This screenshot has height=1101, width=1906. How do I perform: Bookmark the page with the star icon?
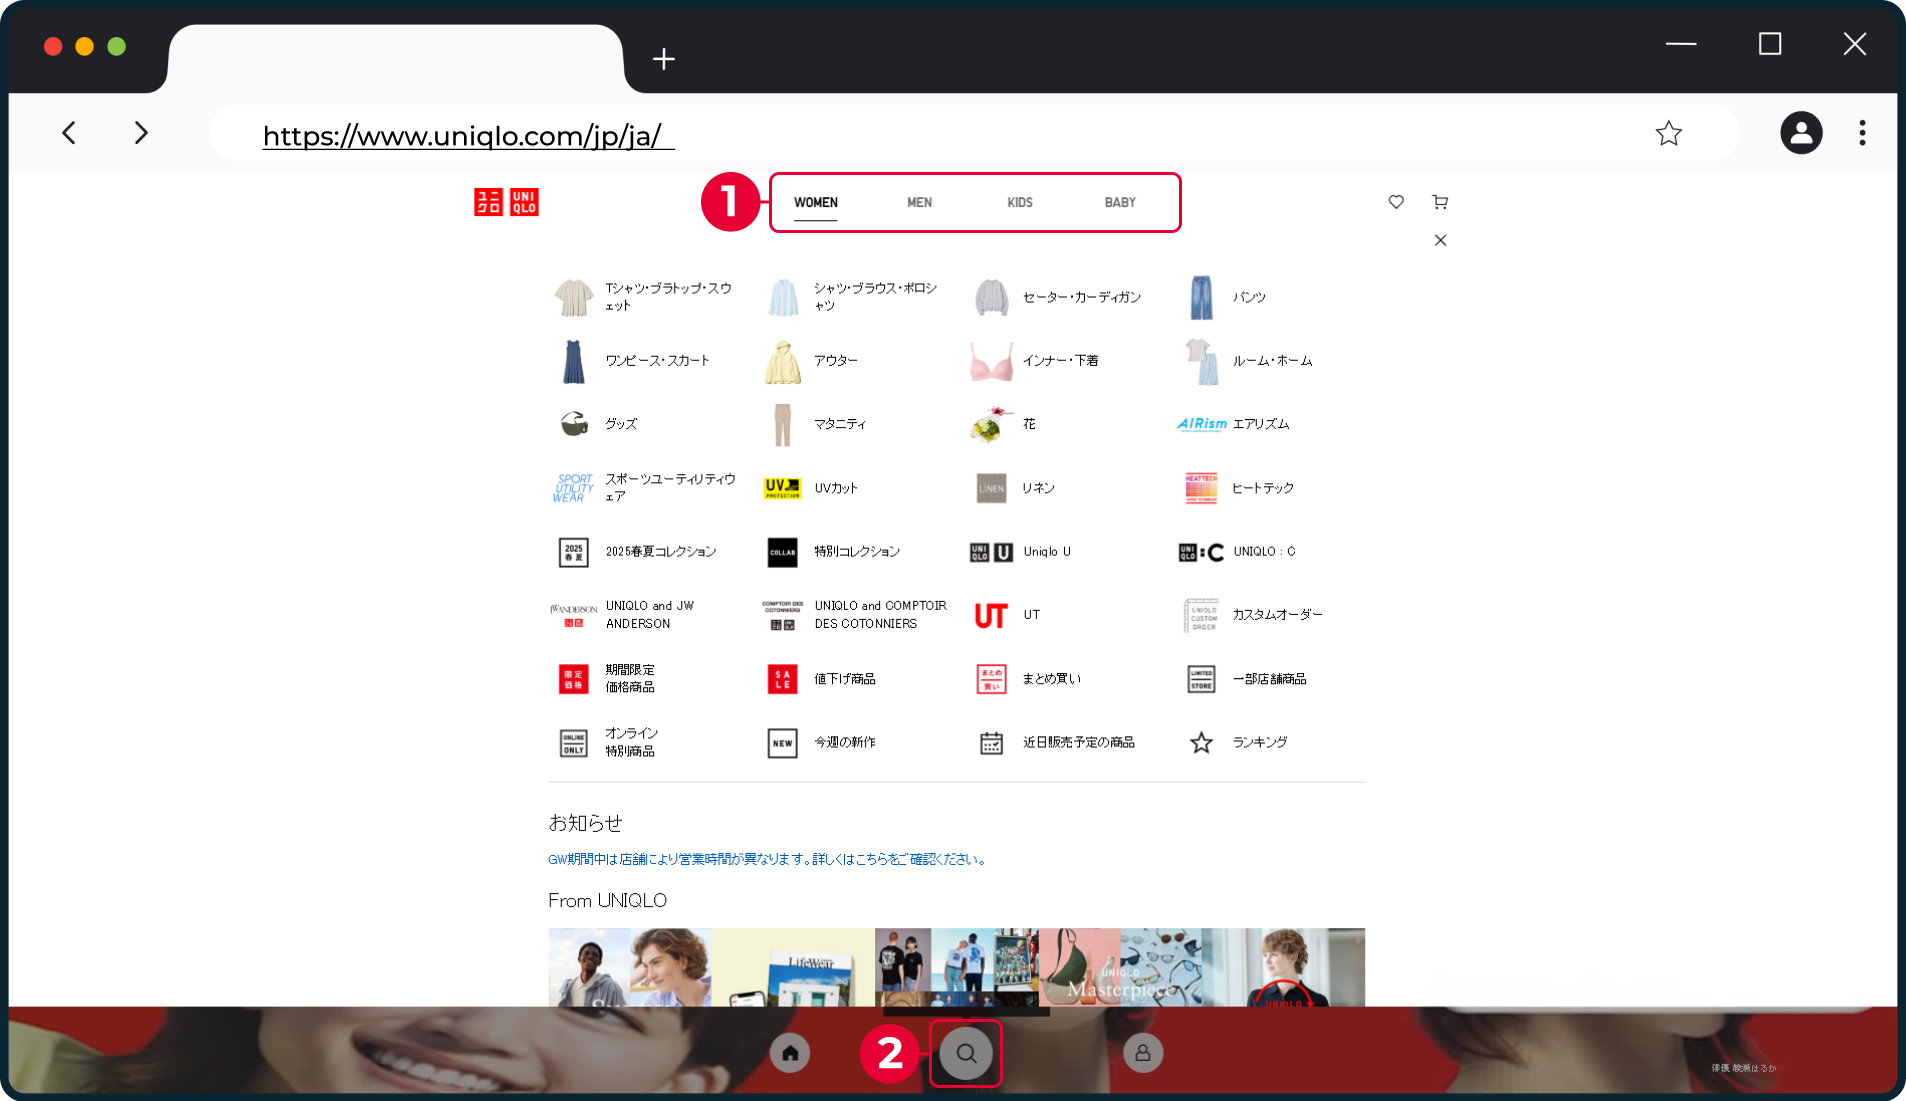[x=1669, y=133]
